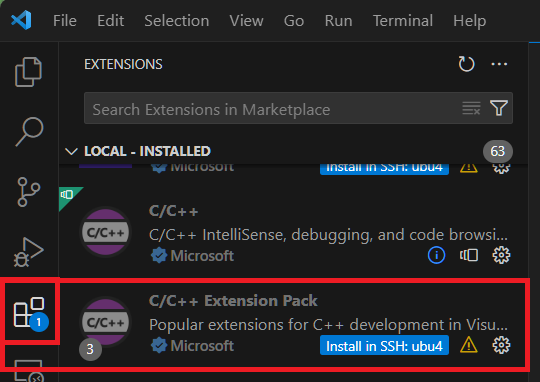540x382 pixels.
Task: Open the Run and Debug view
Action: tap(29, 252)
